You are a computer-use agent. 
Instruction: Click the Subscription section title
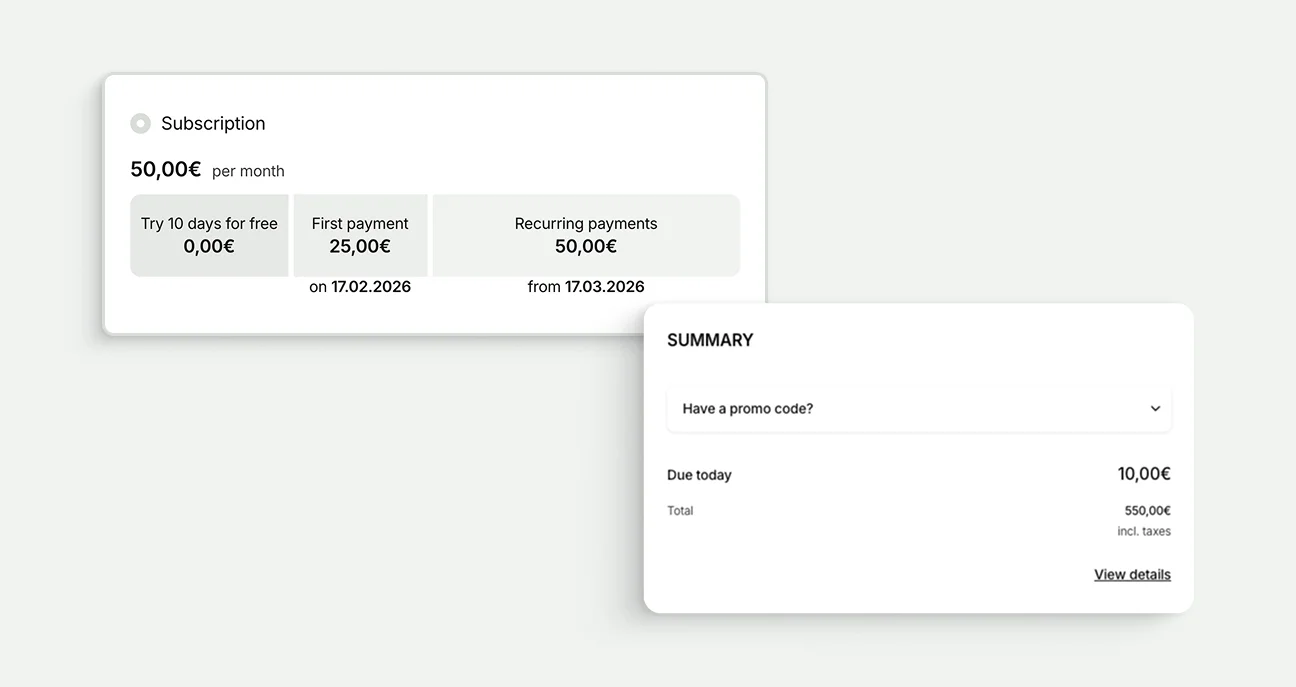pos(212,123)
